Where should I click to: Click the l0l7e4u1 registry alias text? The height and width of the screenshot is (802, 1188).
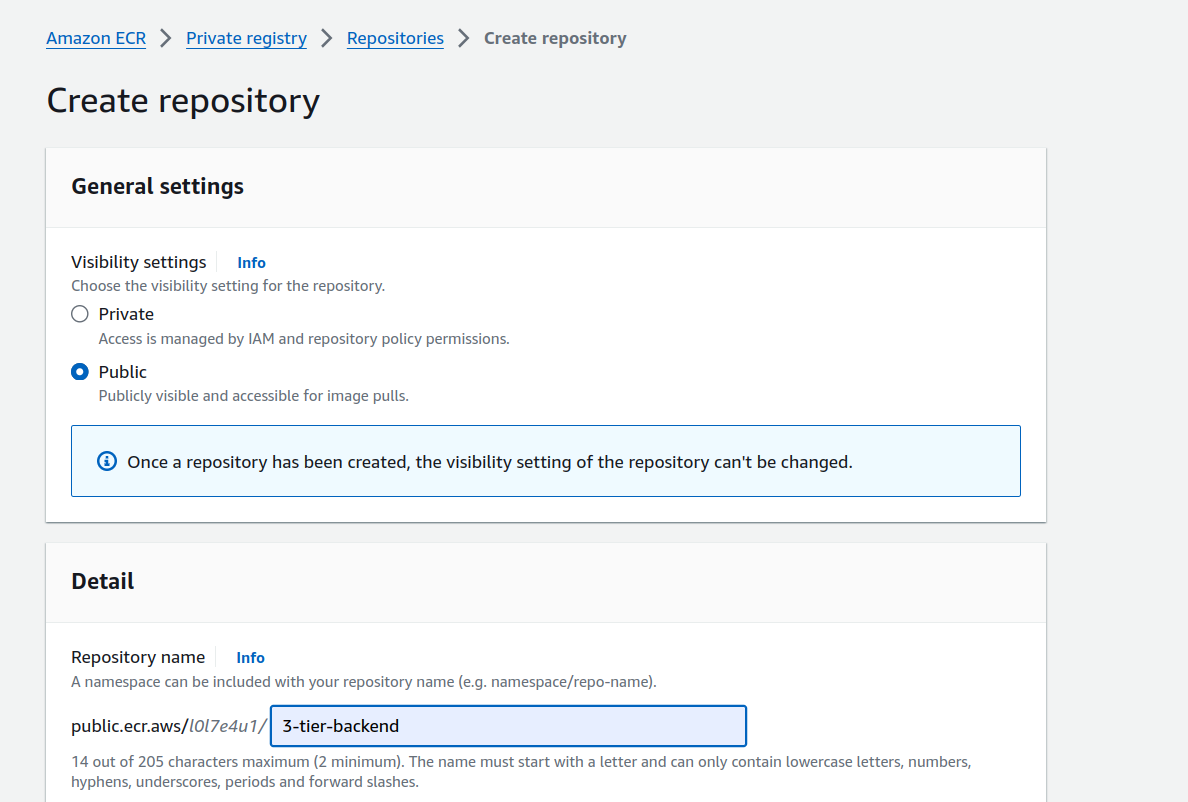coord(227,726)
